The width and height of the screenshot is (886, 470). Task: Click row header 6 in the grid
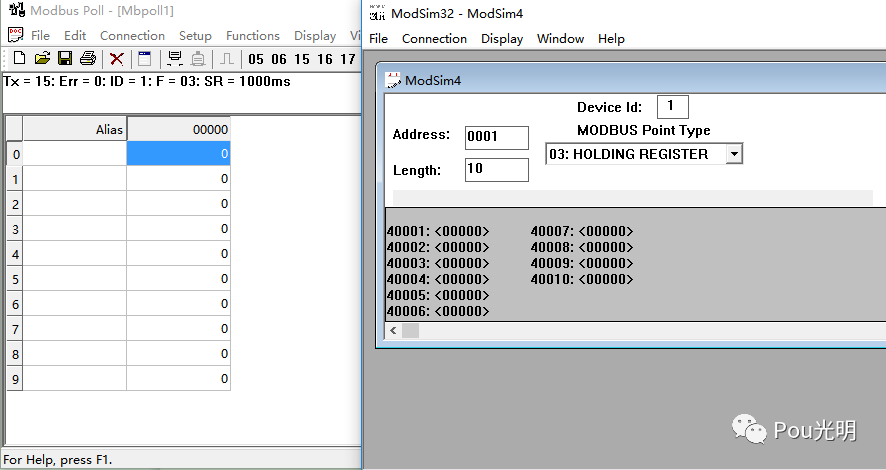15,304
